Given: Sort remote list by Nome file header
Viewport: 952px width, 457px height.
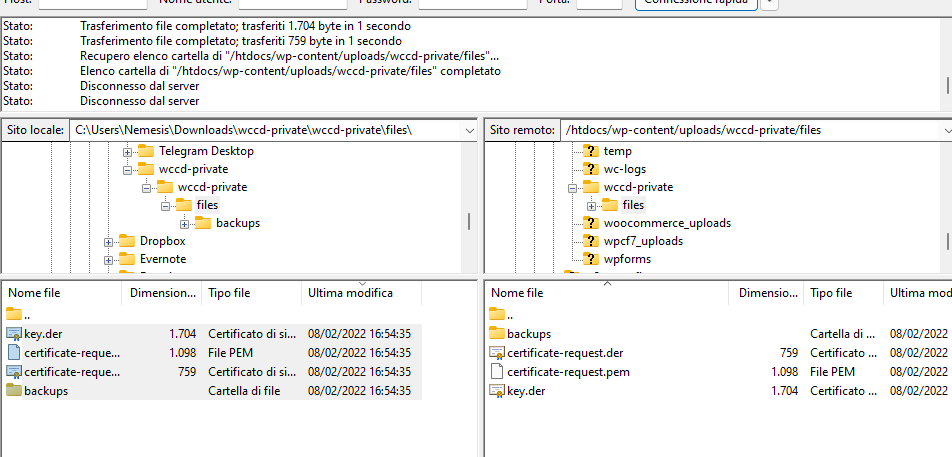Looking at the screenshot, I should (x=517, y=293).
